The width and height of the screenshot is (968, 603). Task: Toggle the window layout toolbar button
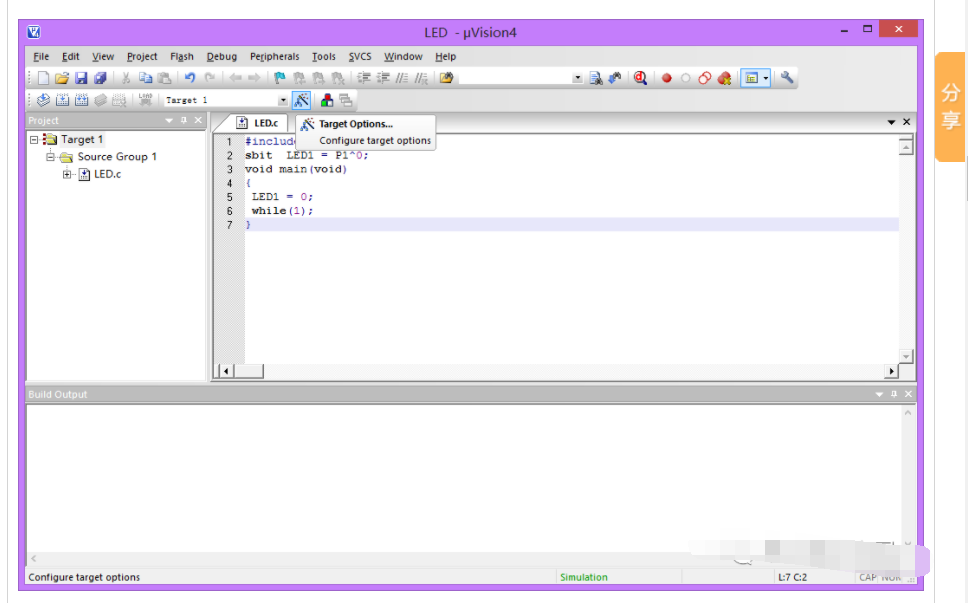[751, 78]
